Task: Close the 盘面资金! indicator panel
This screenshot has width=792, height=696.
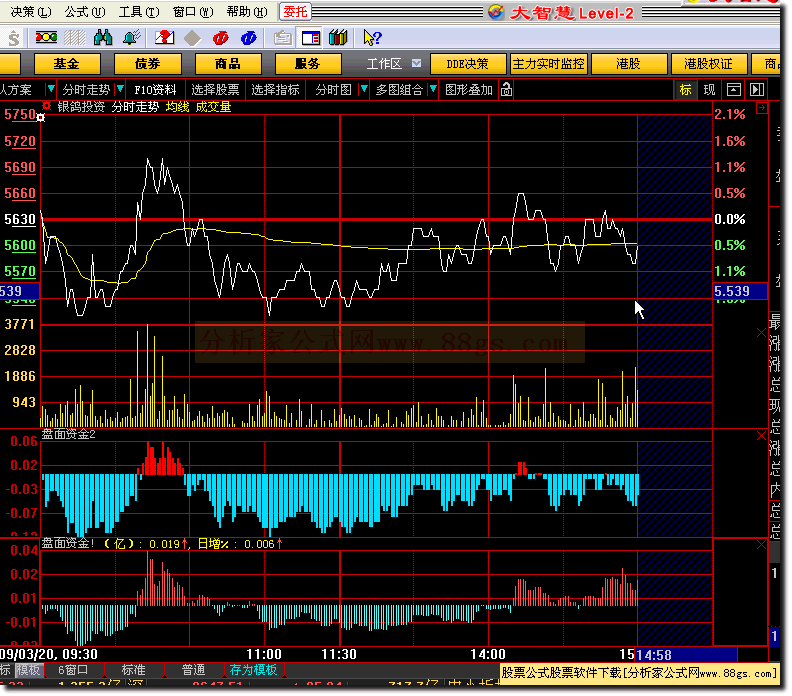Action: 761,544
